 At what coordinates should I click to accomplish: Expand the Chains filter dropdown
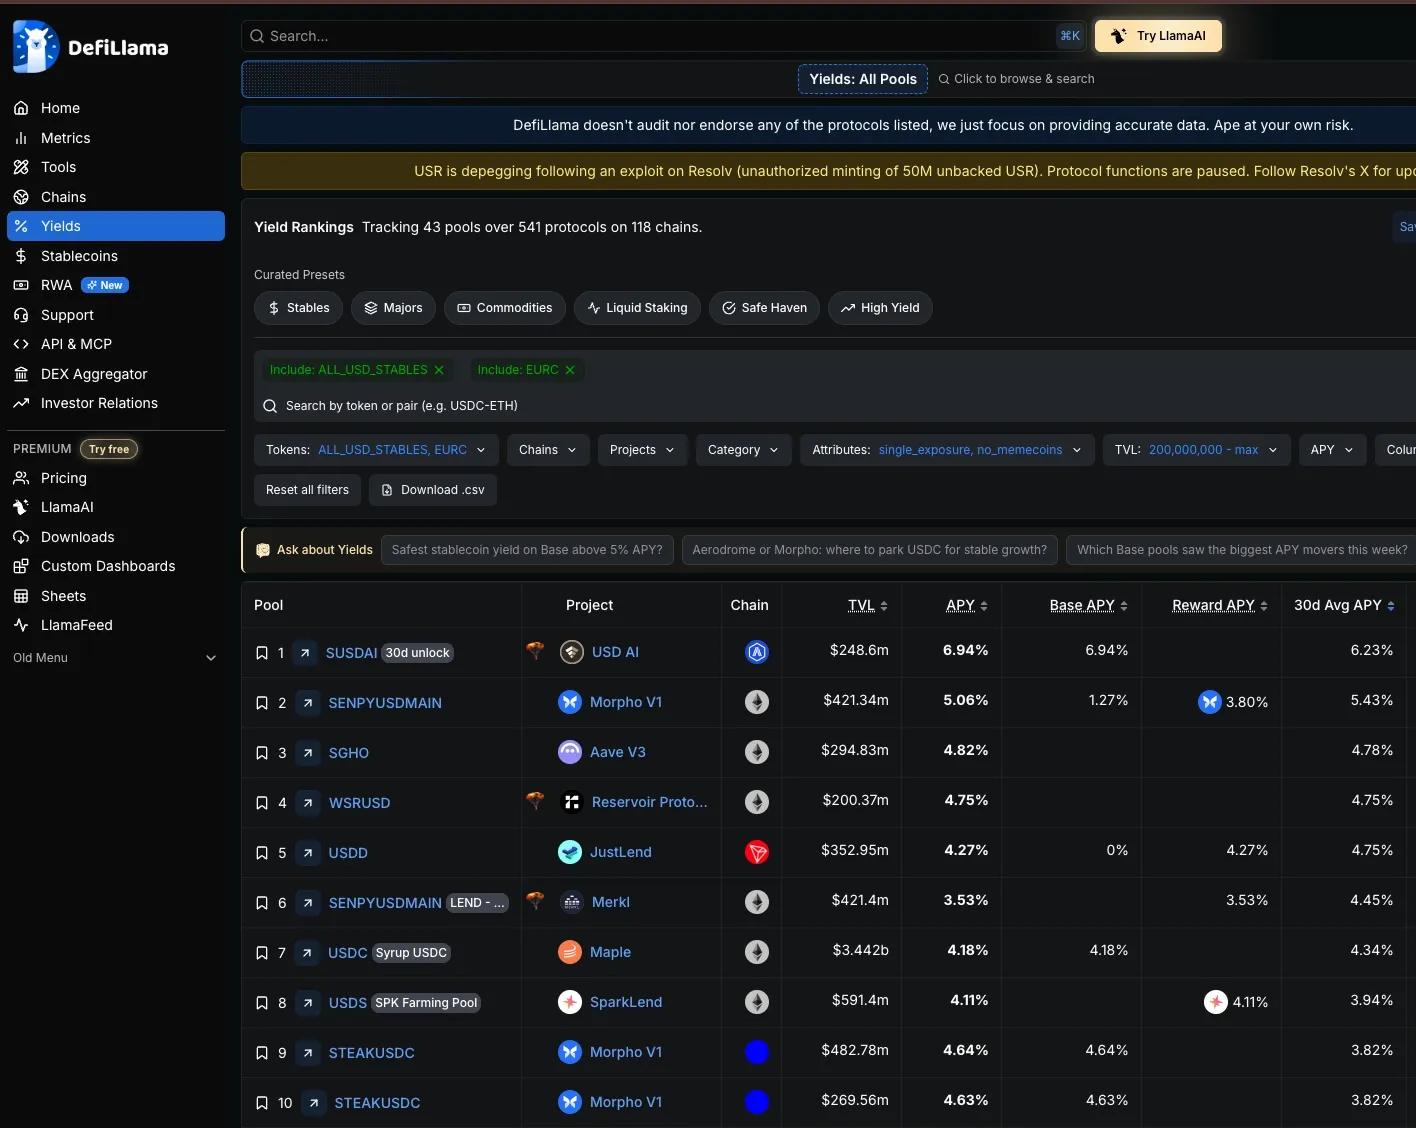point(547,450)
